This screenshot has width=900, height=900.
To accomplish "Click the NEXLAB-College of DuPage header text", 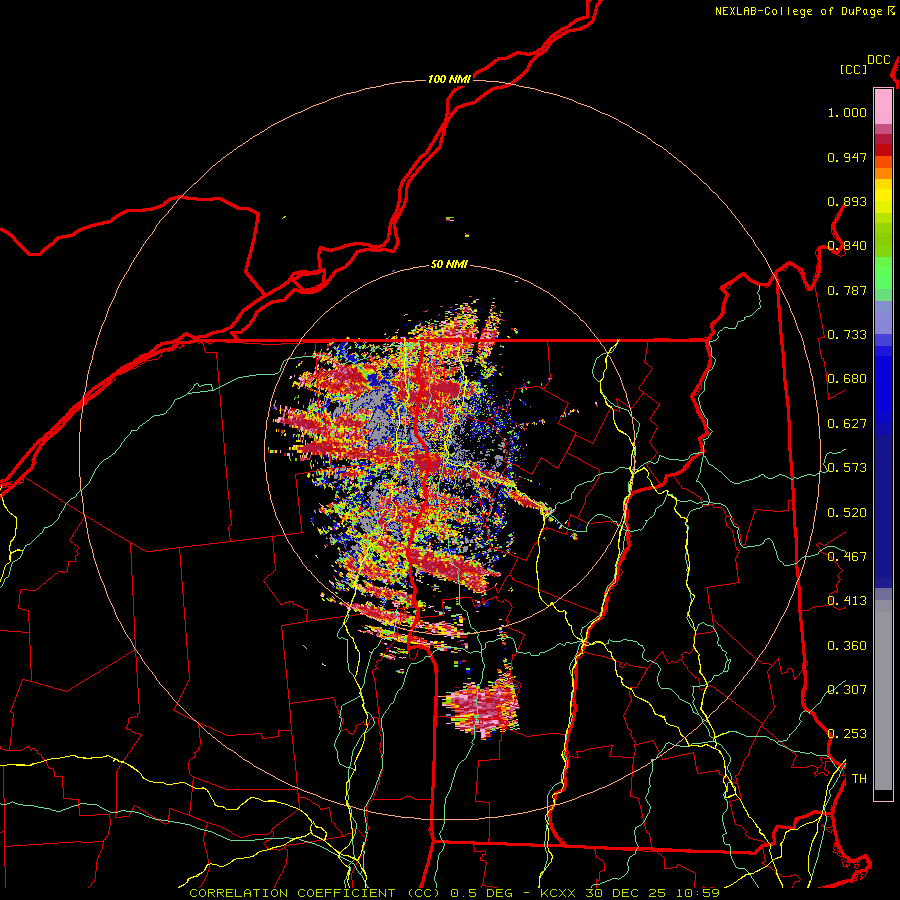I will [798, 11].
